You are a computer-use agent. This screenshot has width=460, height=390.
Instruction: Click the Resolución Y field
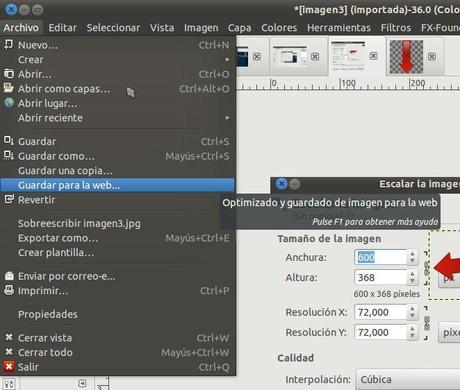click(x=380, y=332)
